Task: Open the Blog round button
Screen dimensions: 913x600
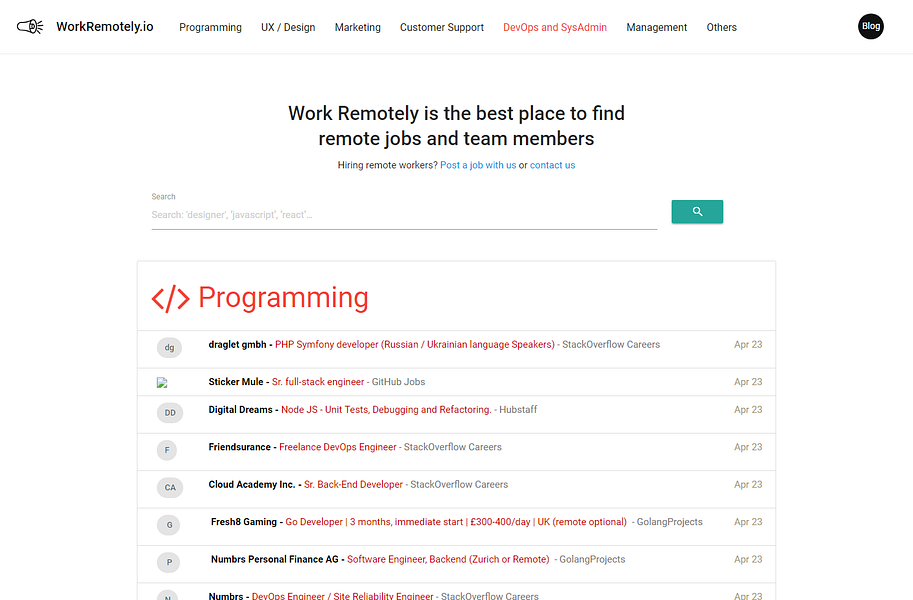Action: click(870, 26)
